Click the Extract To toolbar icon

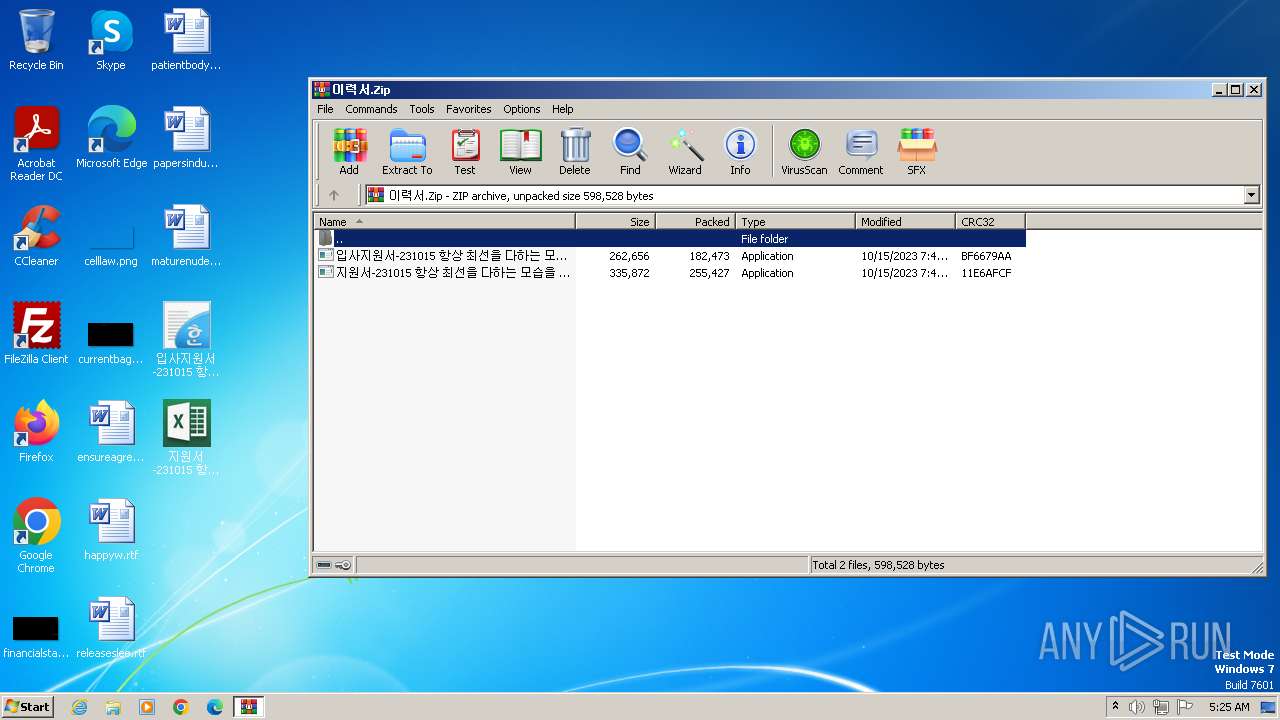407,152
